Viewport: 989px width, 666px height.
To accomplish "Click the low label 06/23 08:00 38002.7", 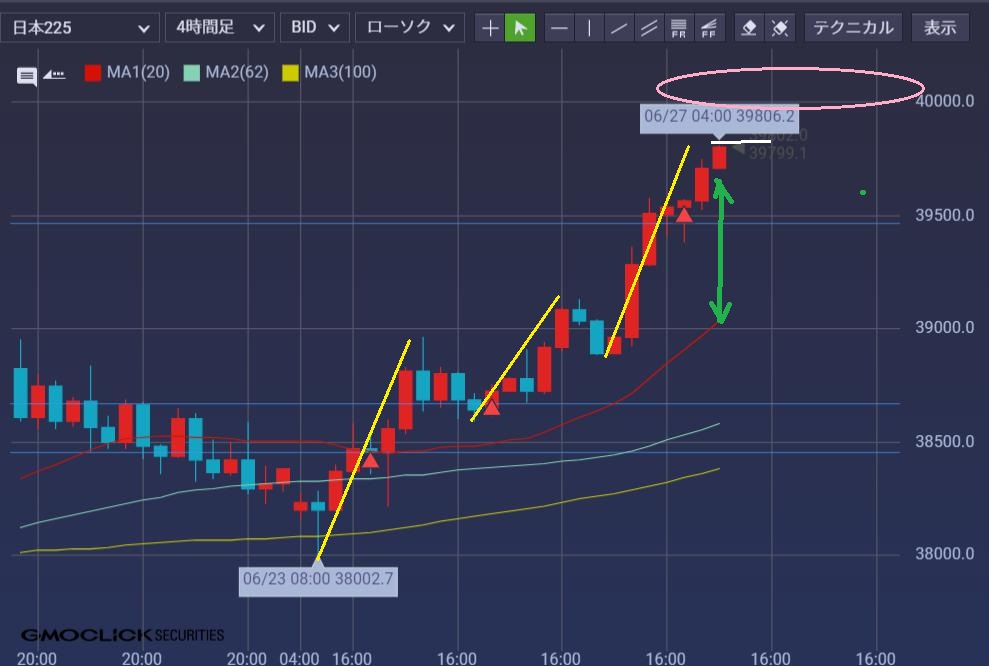I will point(318,579).
